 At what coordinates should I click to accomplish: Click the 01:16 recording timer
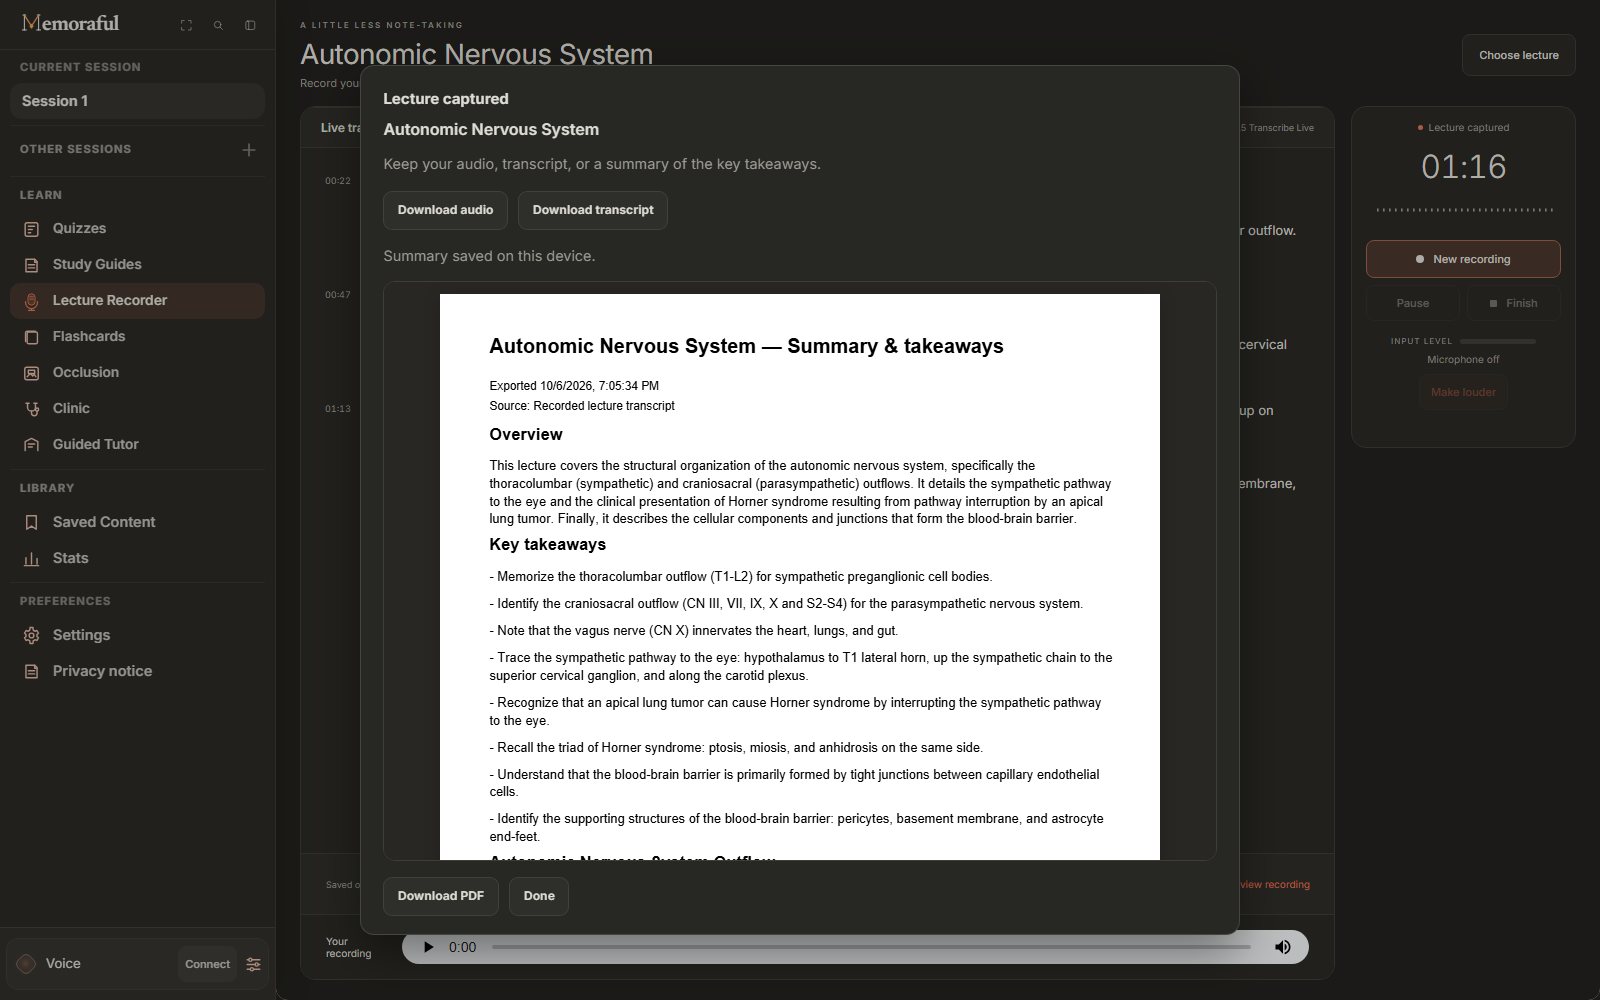[1464, 167]
